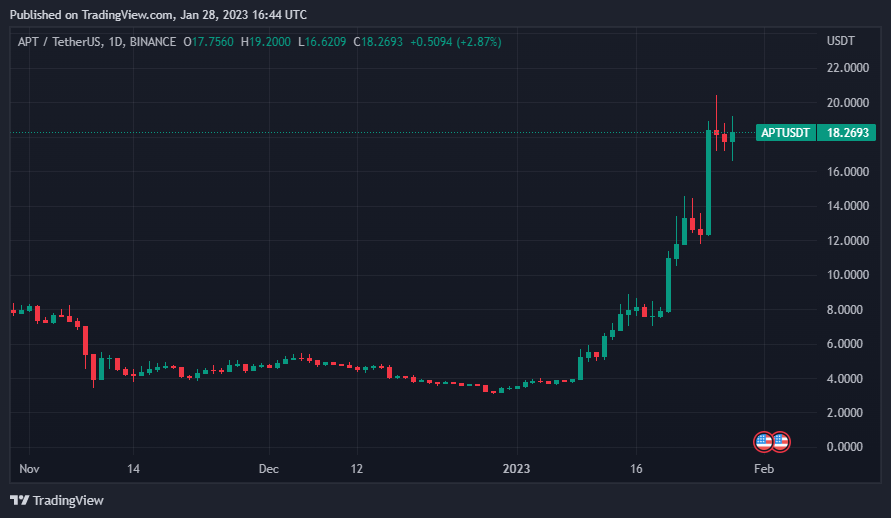The width and height of the screenshot is (891, 518).
Task: Click the Nov date axis label
Action: [x=29, y=469]
